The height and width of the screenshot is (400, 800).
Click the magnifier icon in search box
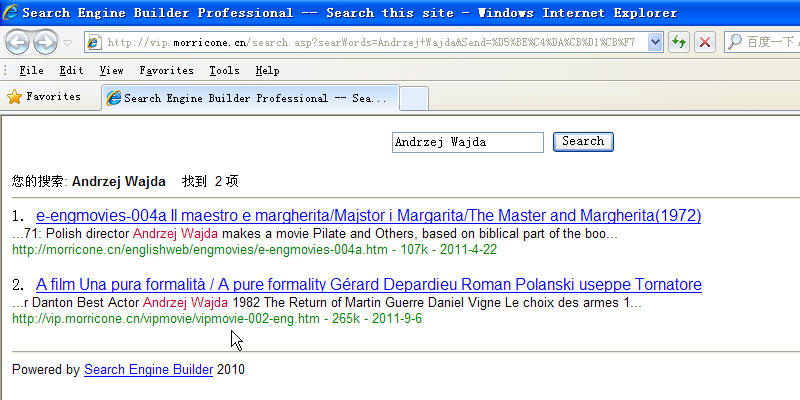pos(734,42)
